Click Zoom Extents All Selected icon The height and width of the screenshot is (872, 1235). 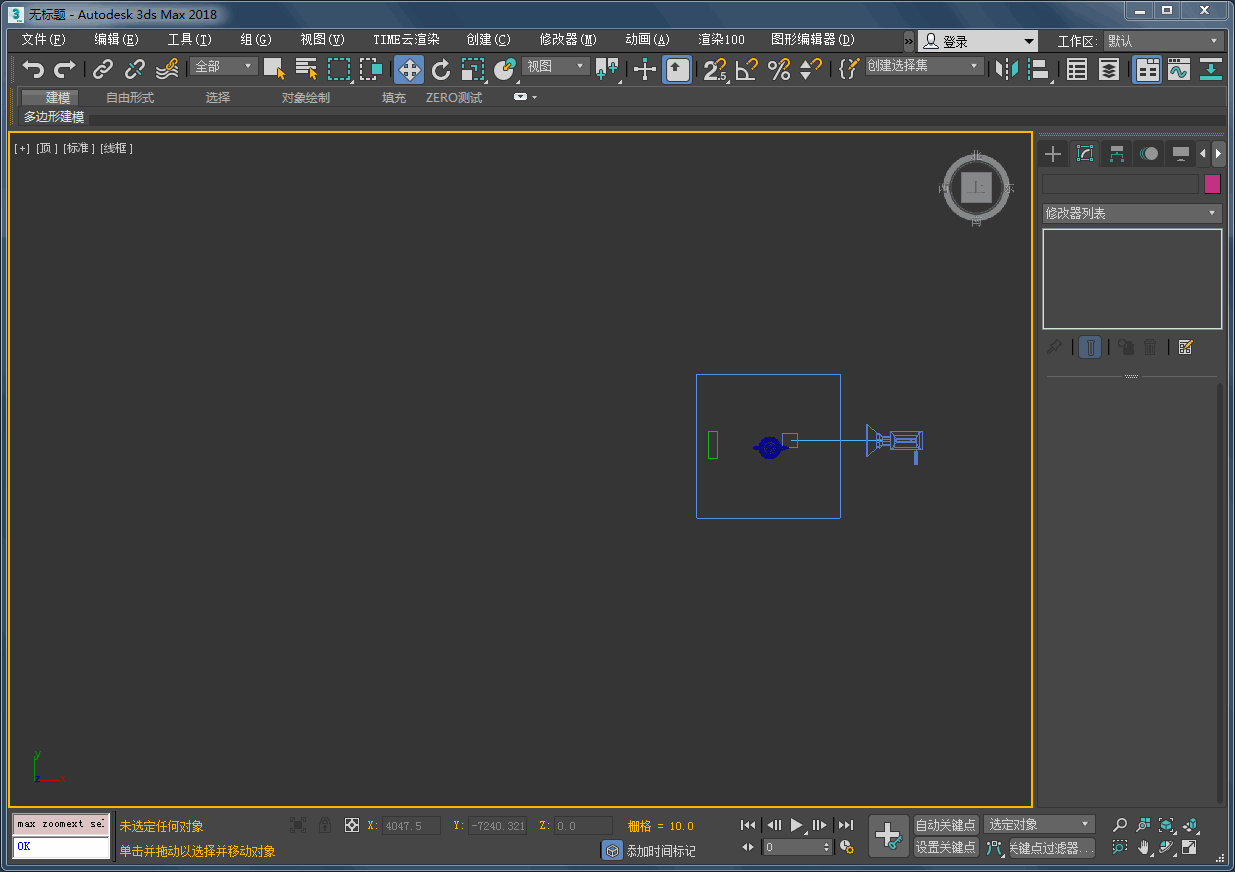click(1190, 825)
